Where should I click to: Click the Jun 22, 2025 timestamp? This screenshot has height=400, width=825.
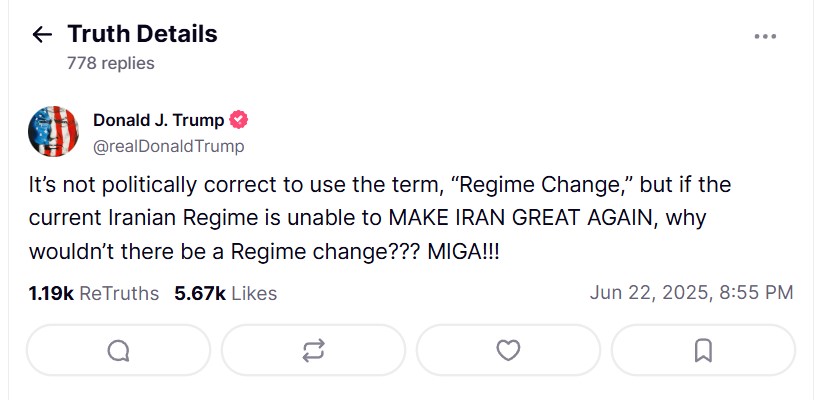pos(691,293)
